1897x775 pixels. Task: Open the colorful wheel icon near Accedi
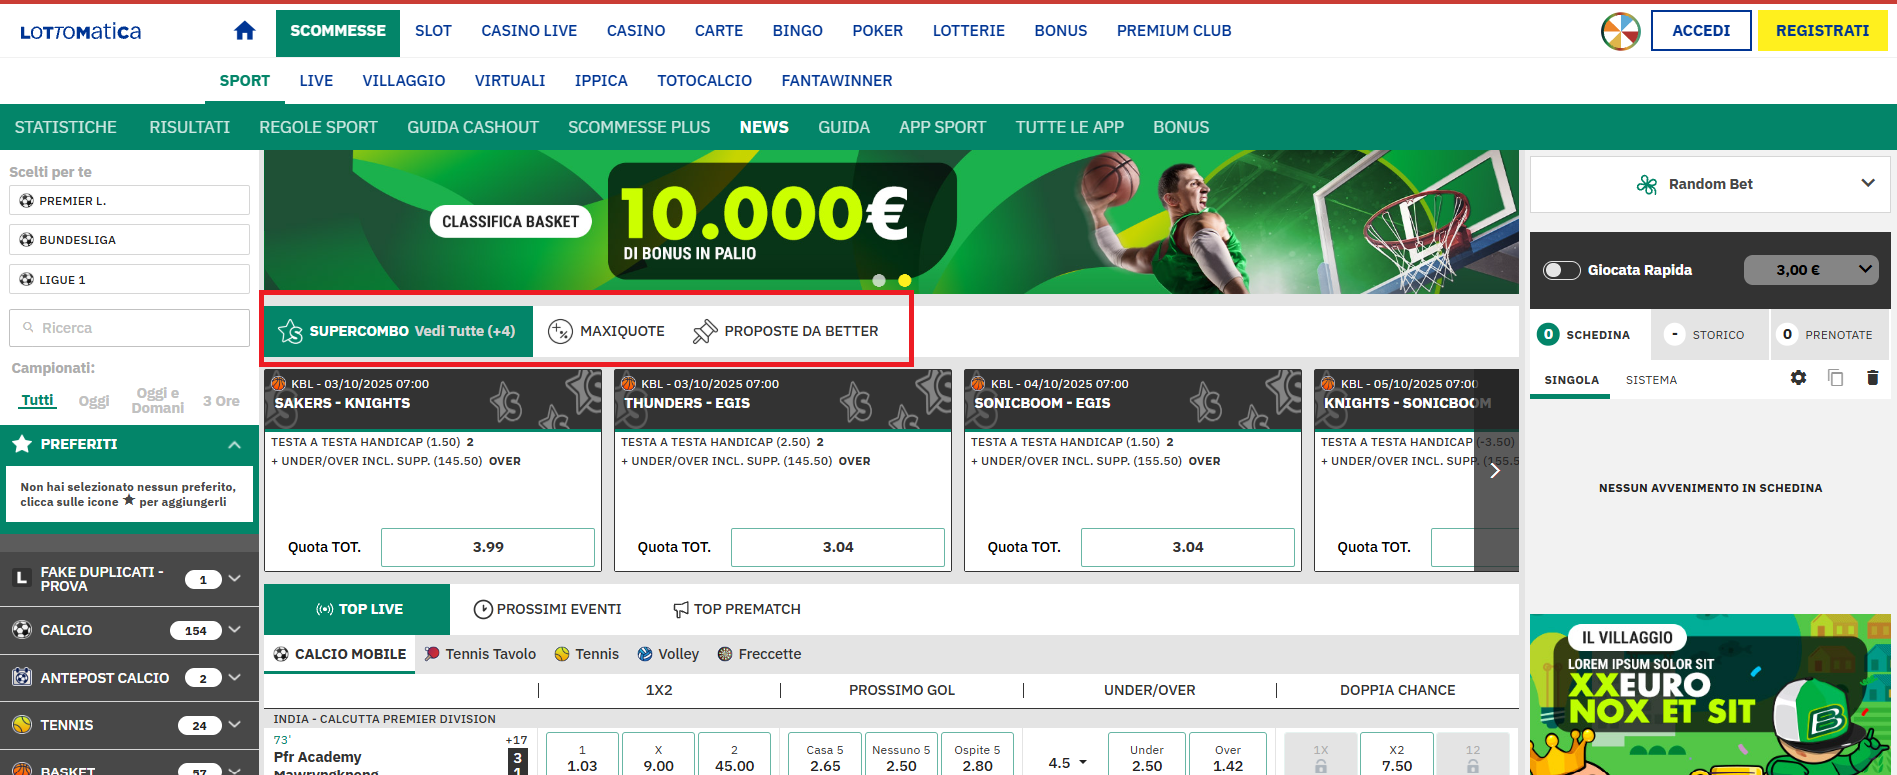pos(1620,31)
